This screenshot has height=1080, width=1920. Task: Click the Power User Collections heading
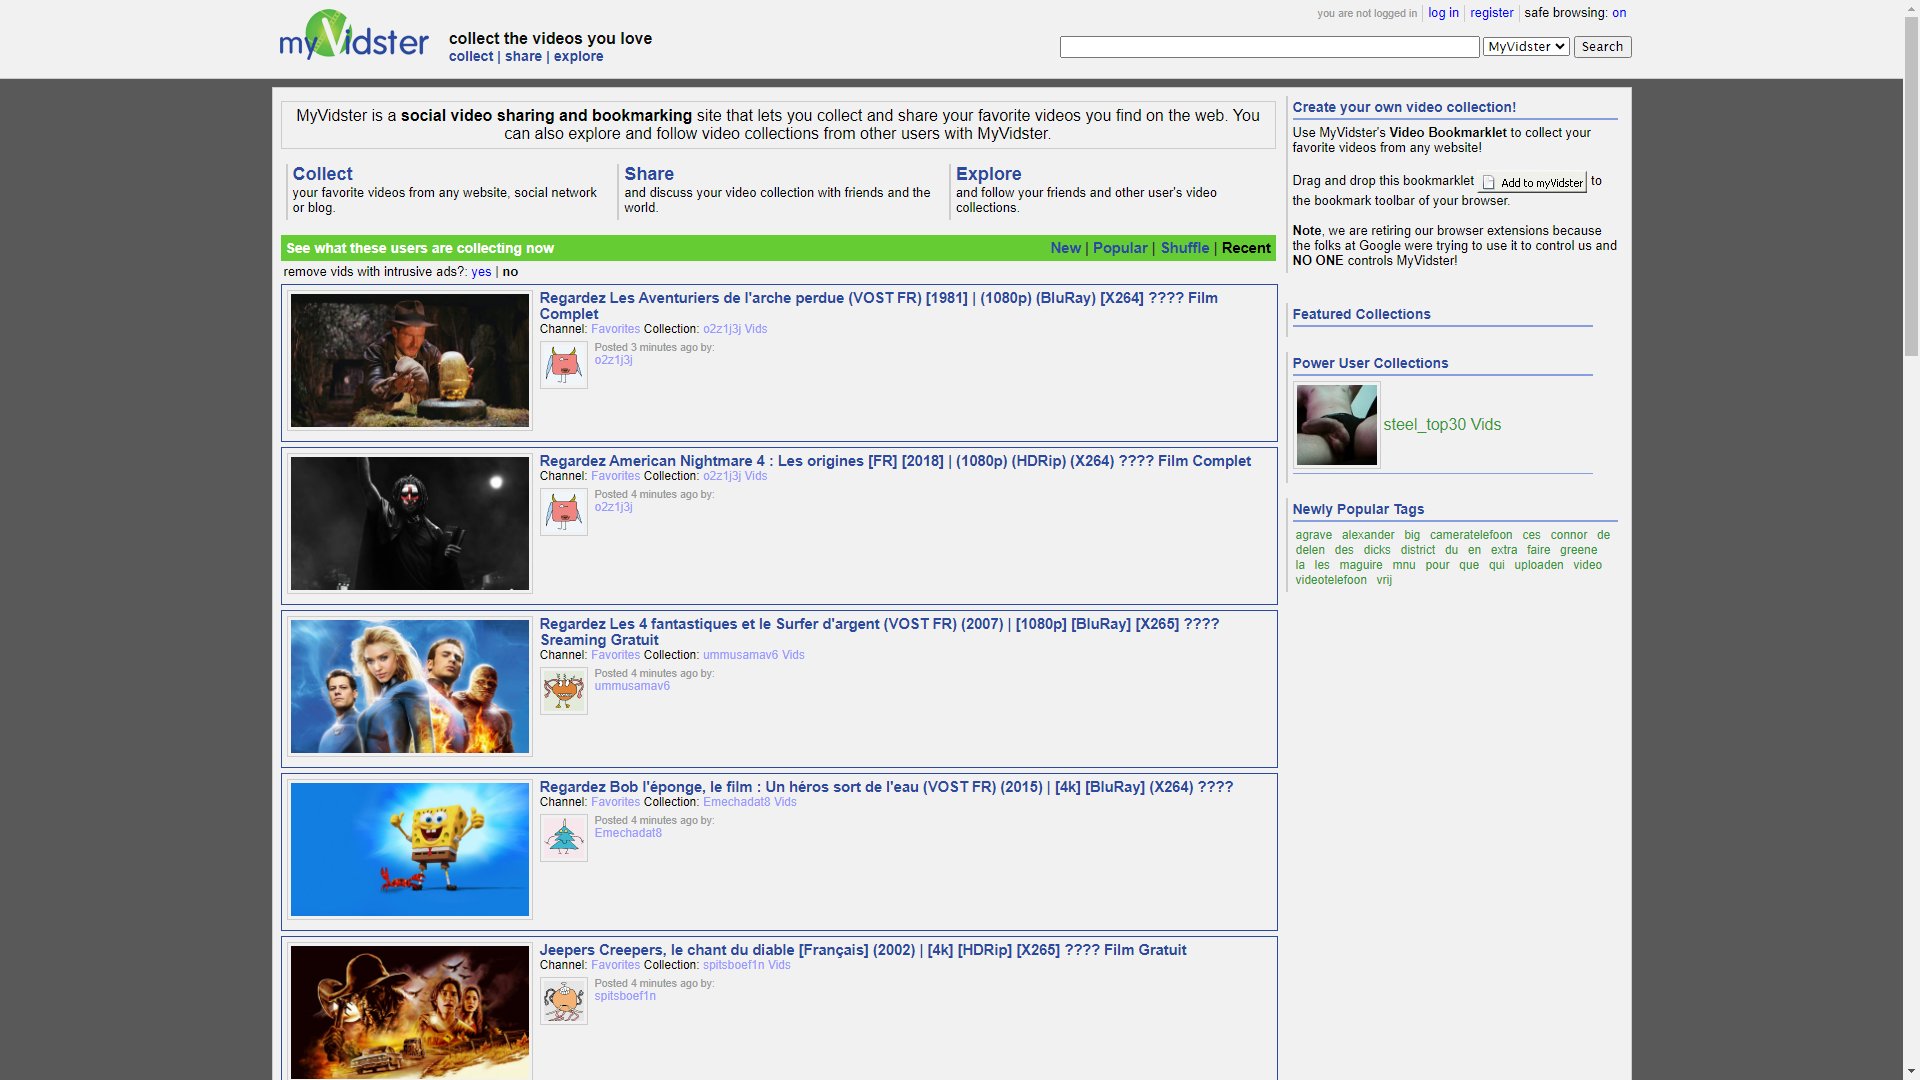[1370, 363]
